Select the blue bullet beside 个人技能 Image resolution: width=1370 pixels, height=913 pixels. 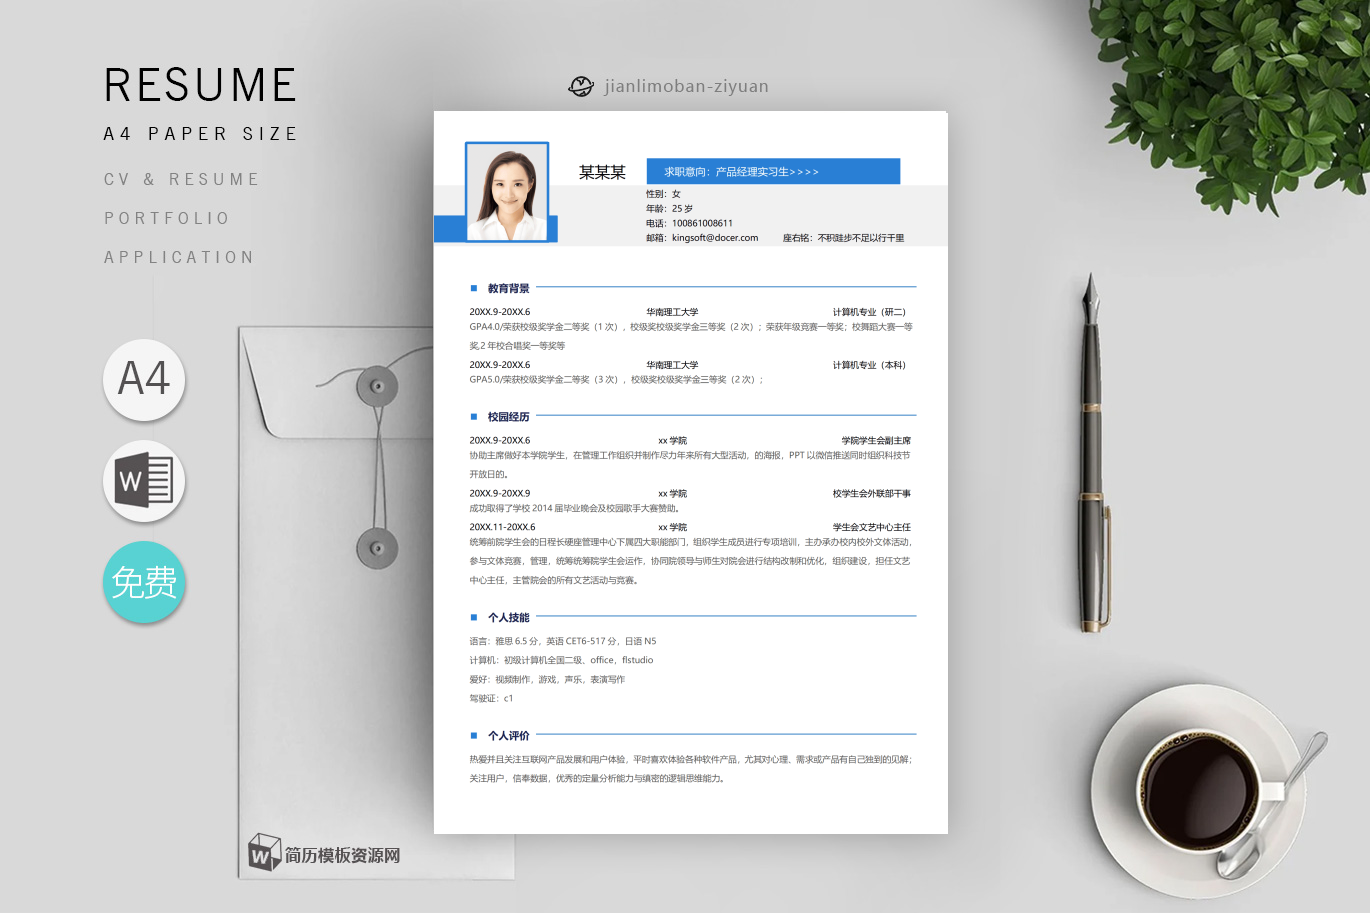click(x=474, y=617)
